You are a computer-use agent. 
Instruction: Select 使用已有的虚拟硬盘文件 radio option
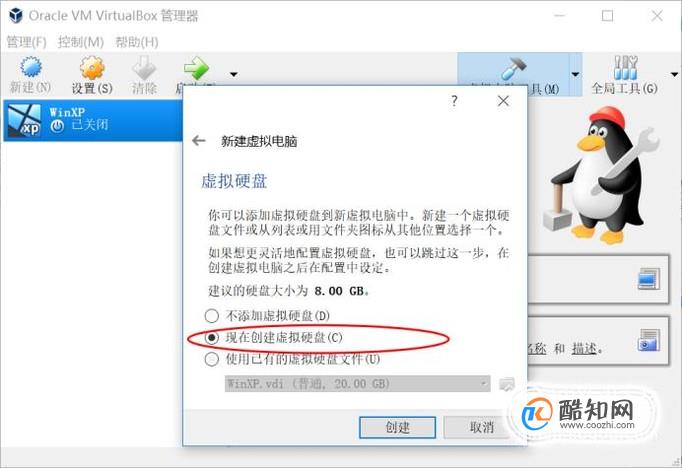[212, 359]
